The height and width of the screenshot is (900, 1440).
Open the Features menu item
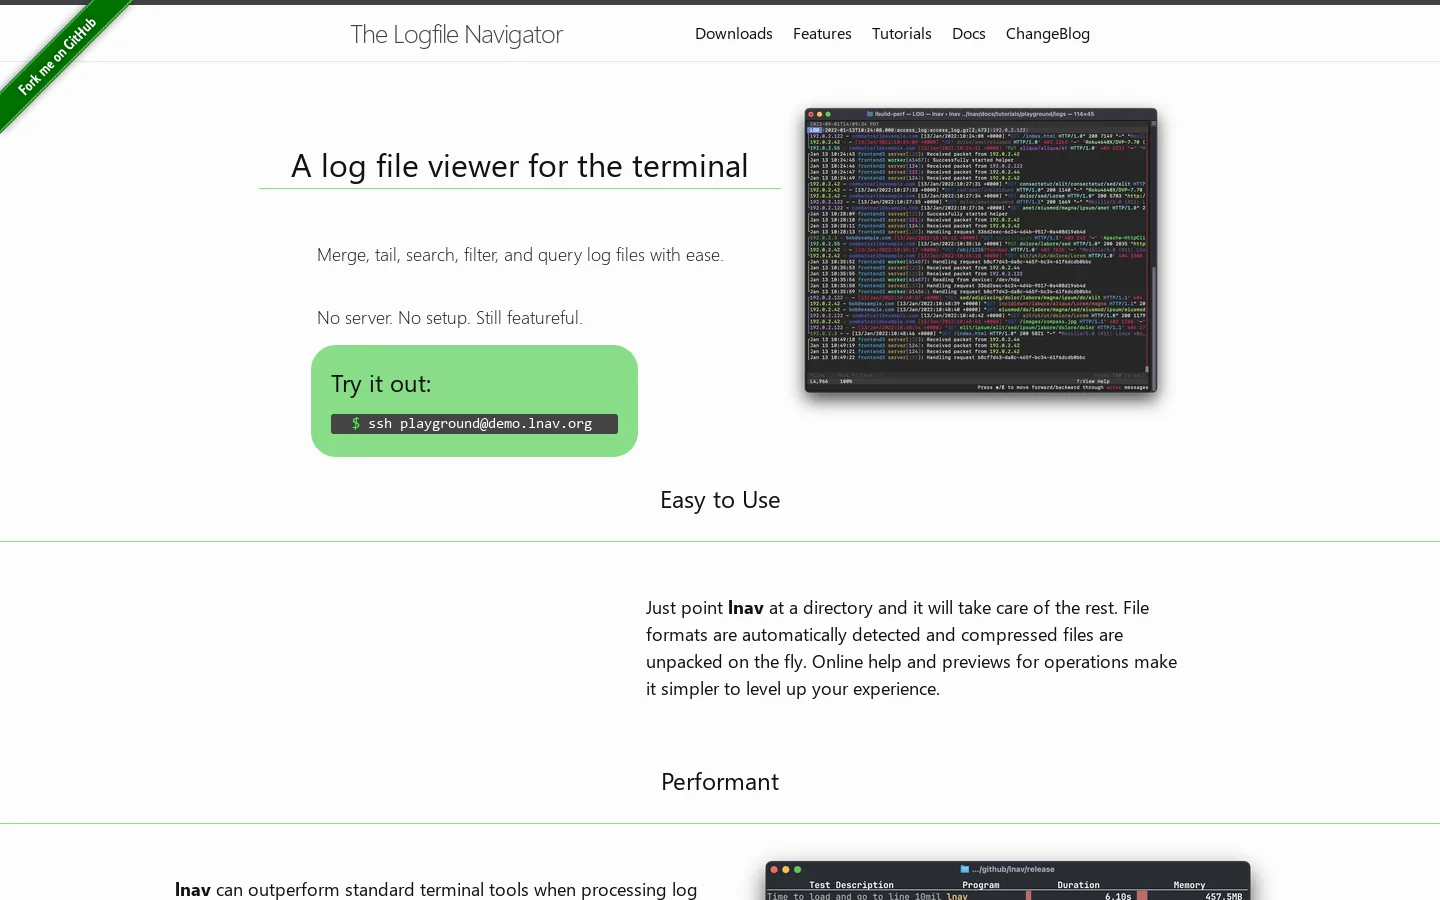click(x=822, y=34)
